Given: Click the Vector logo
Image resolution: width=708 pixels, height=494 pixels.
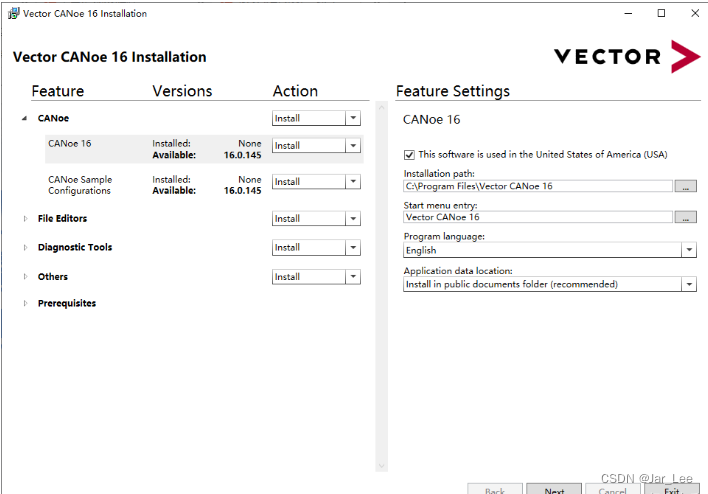Looking at the screenshot, I should tap(627, 56).
